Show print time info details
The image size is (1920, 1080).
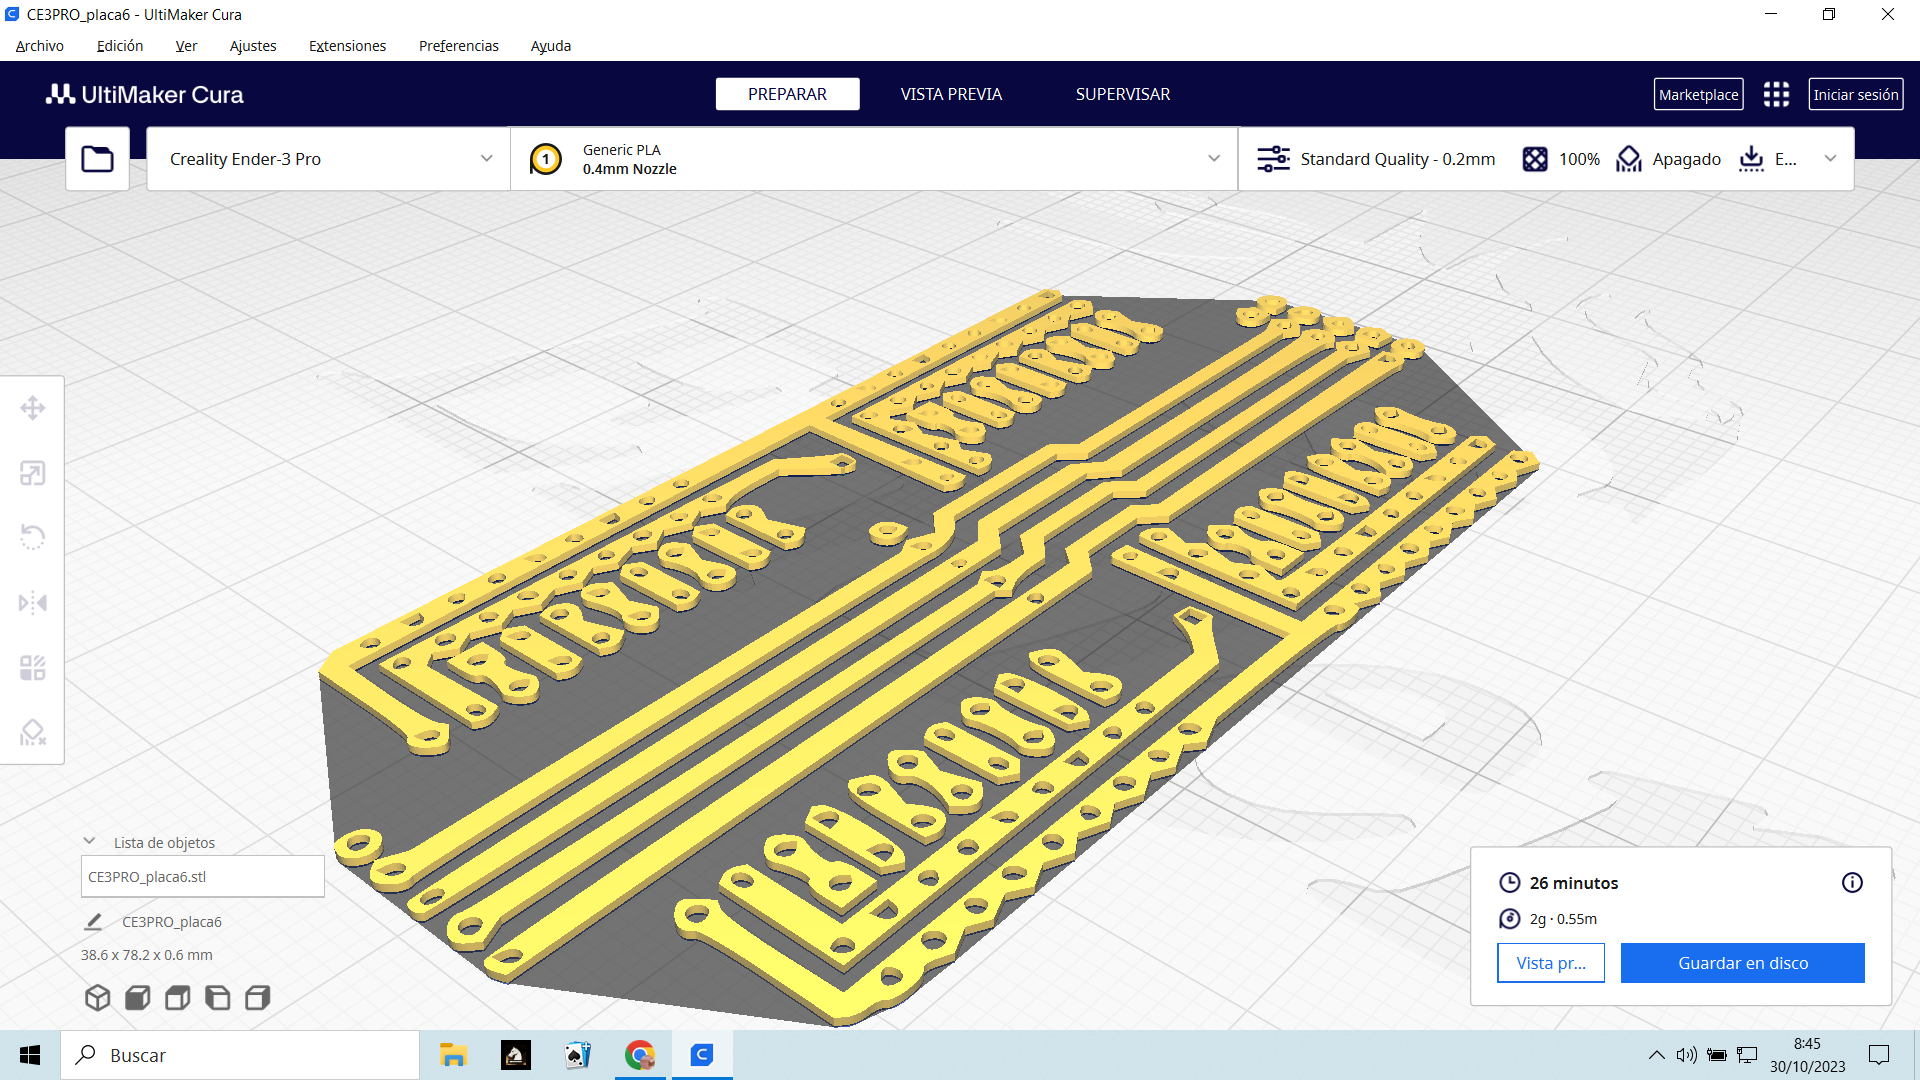1852,883
